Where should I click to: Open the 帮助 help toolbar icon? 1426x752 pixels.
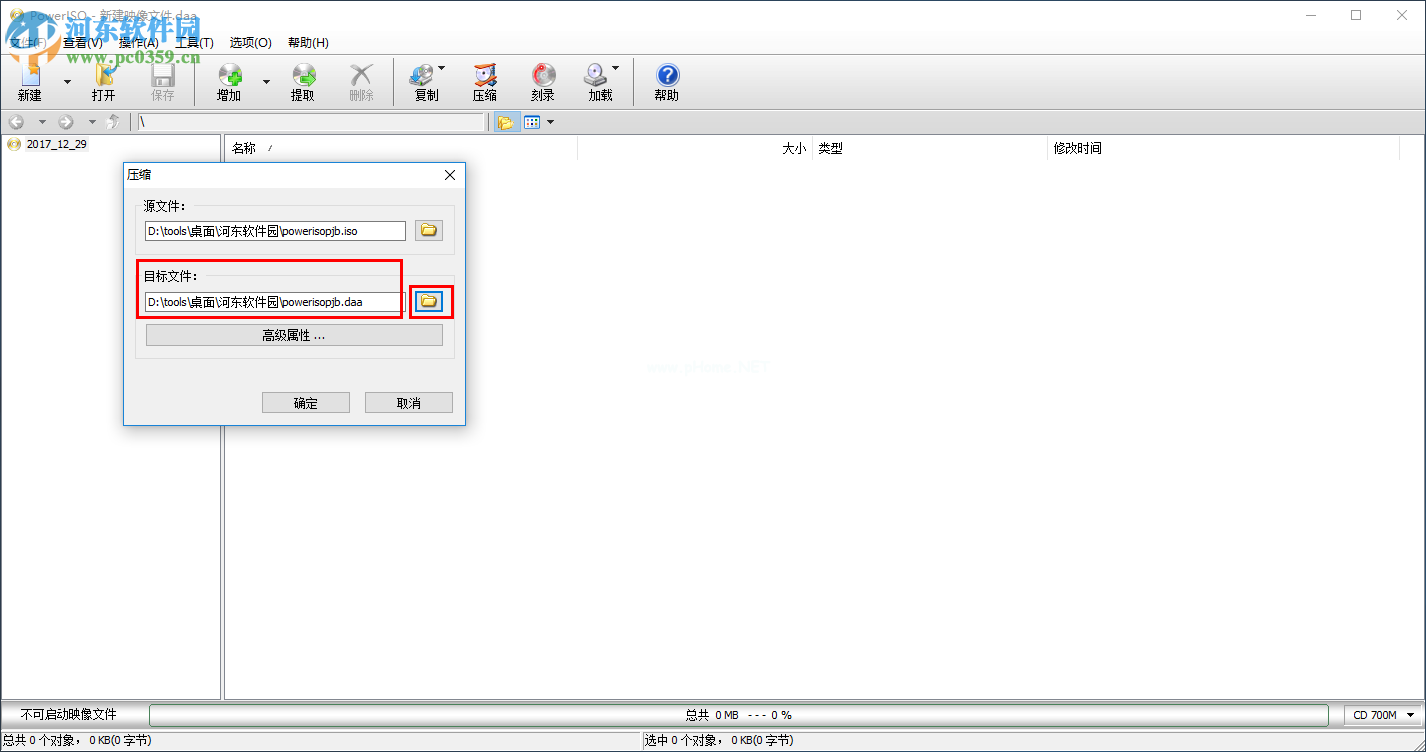pos(667,78)
